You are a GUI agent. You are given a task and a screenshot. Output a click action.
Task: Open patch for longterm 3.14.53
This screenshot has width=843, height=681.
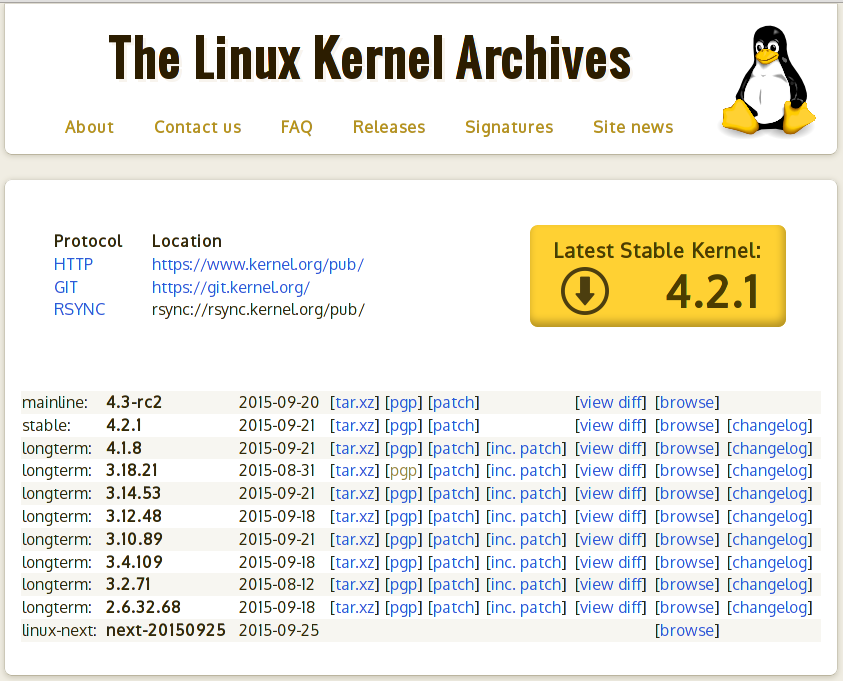click(x=453, y=493)
